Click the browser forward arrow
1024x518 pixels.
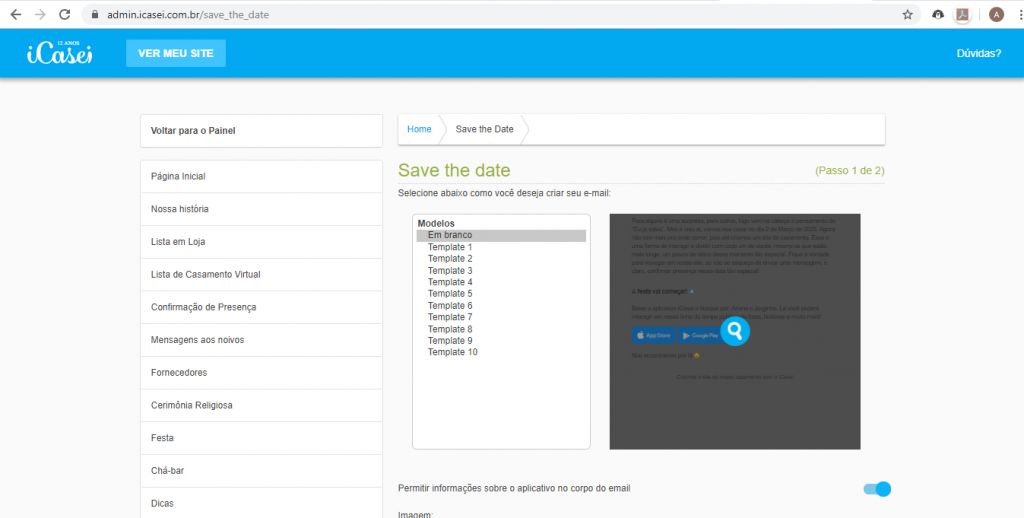[40, 14]
